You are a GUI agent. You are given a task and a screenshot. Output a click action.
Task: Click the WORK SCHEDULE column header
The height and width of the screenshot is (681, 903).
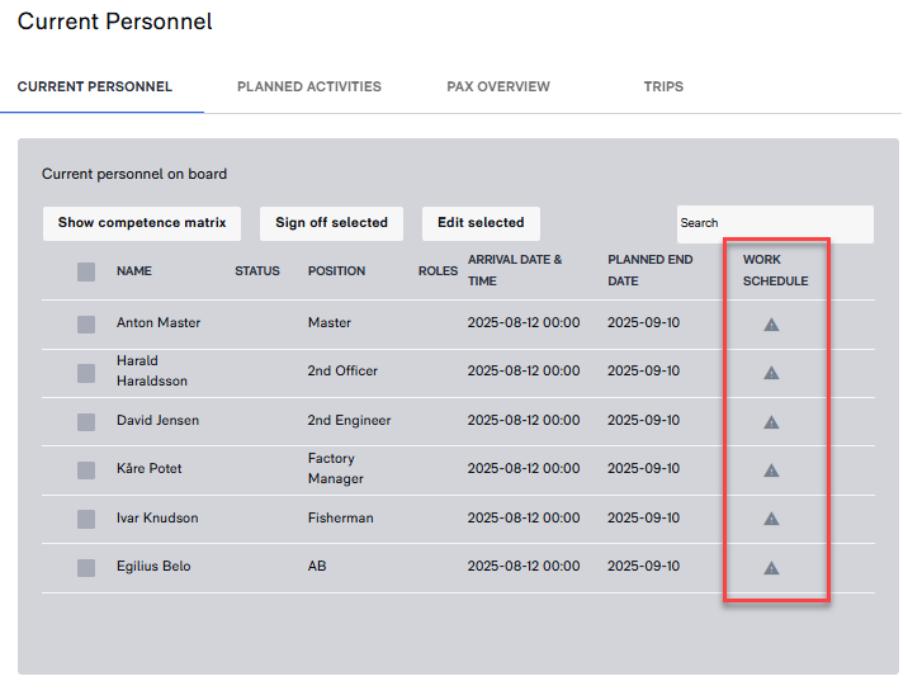pyautogui.click(x=775, y=271)
